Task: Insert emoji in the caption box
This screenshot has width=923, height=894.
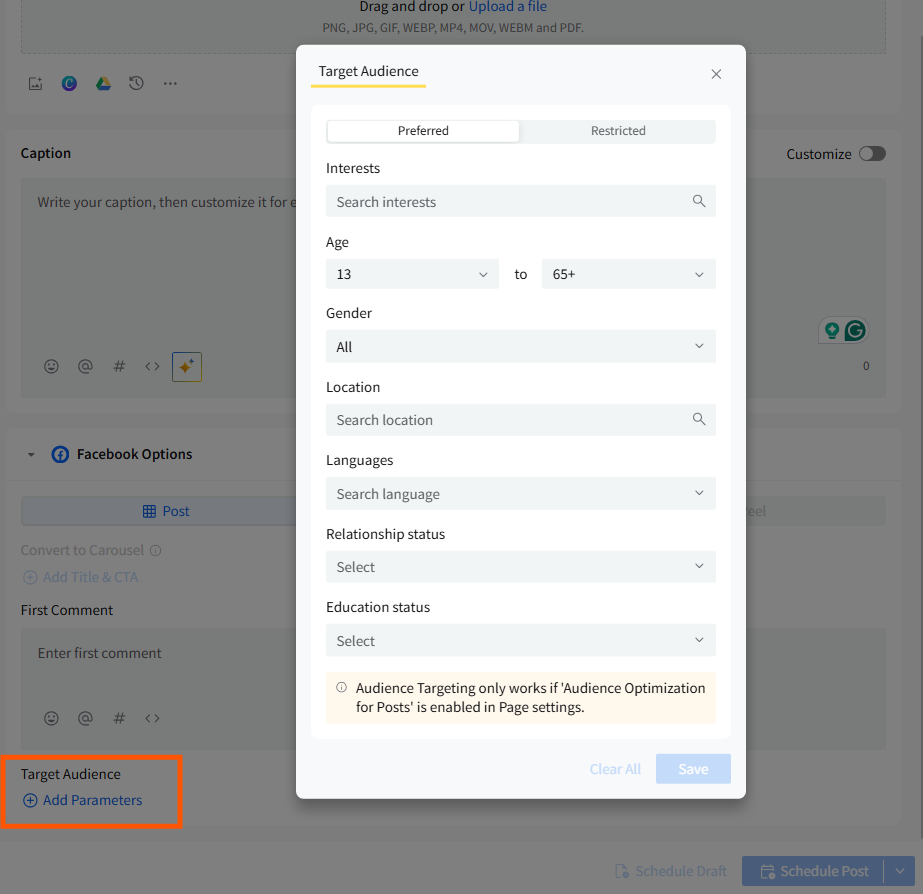Action: point(51,367)
